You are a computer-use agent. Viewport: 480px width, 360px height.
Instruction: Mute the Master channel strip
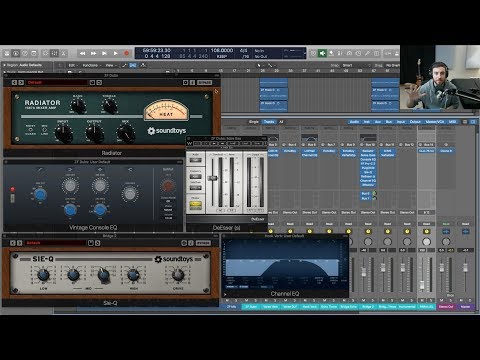click(x=461, y=300)
